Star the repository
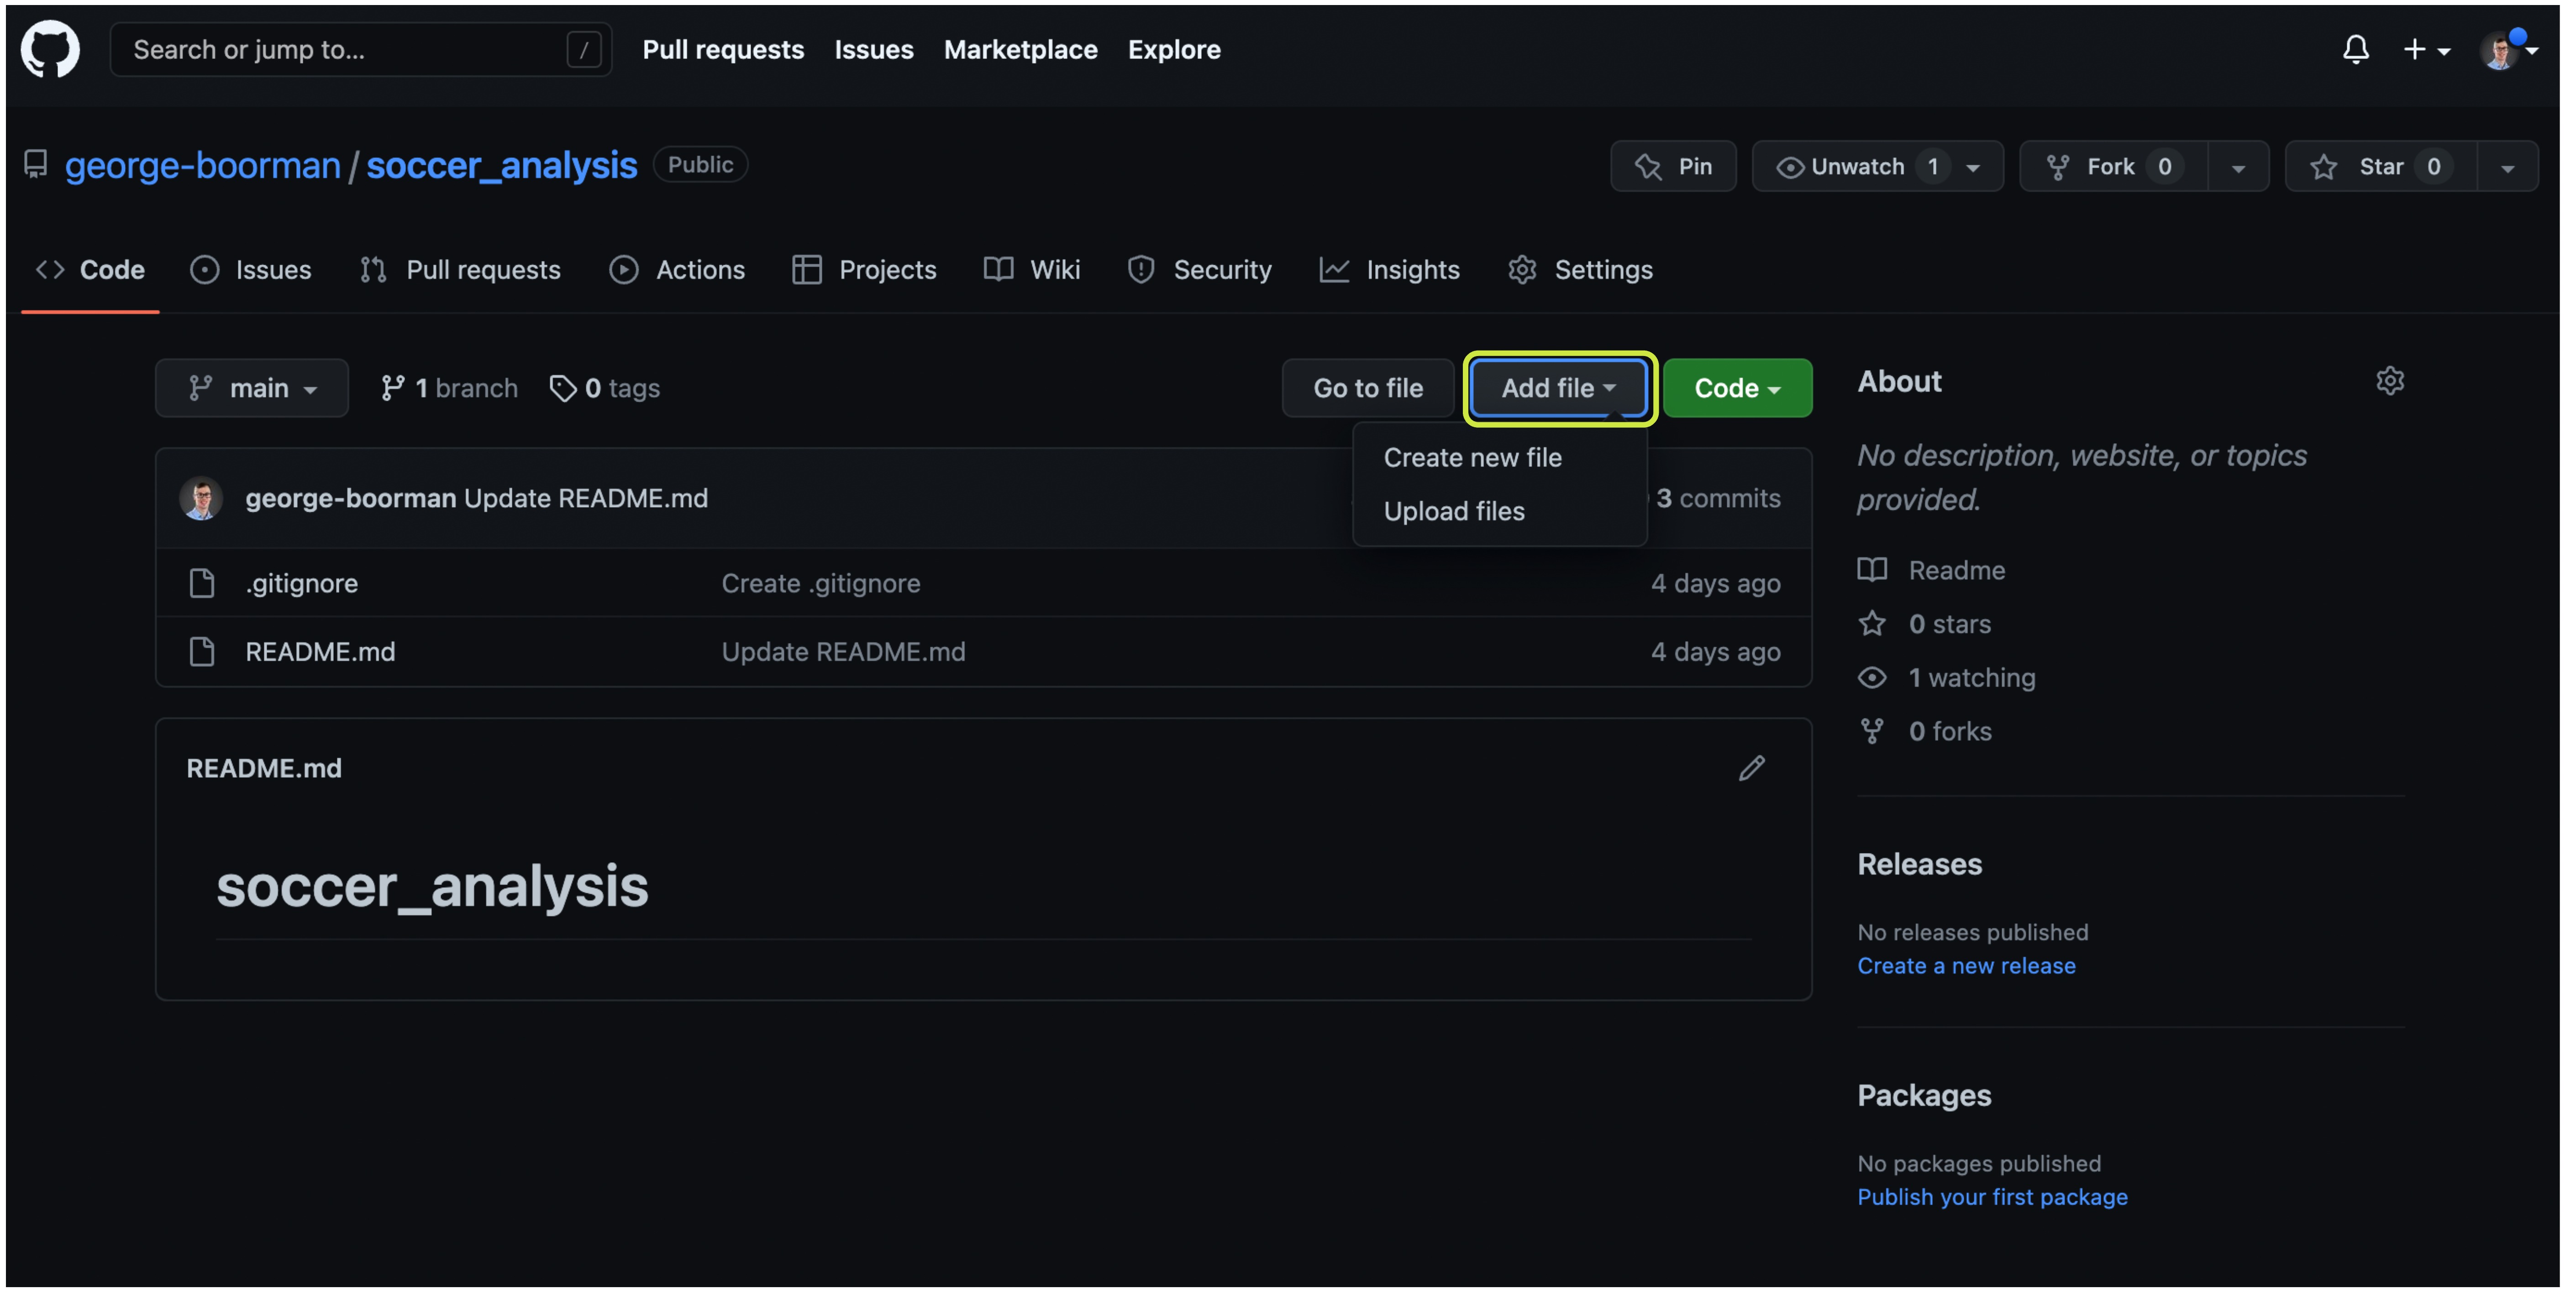 (x=2381, y=166)
